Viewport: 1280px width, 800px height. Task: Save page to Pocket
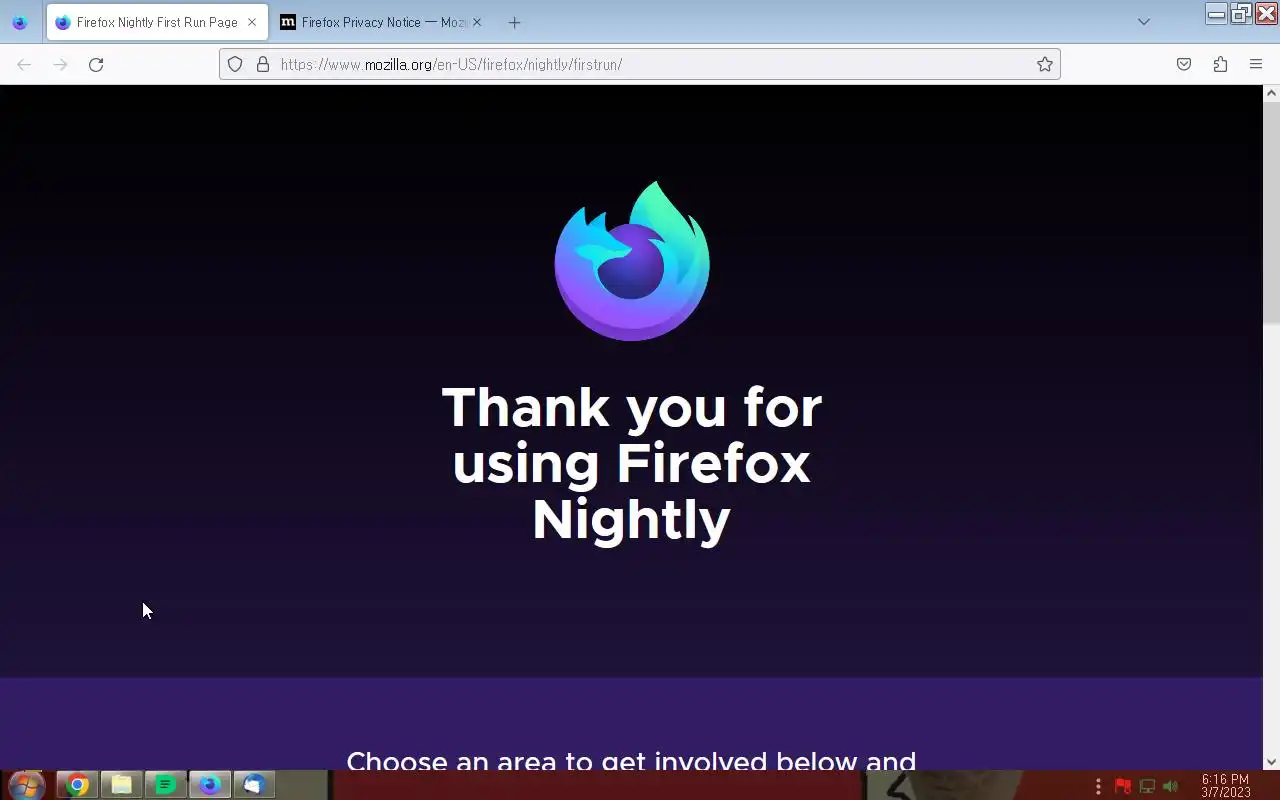[1184, 64]
